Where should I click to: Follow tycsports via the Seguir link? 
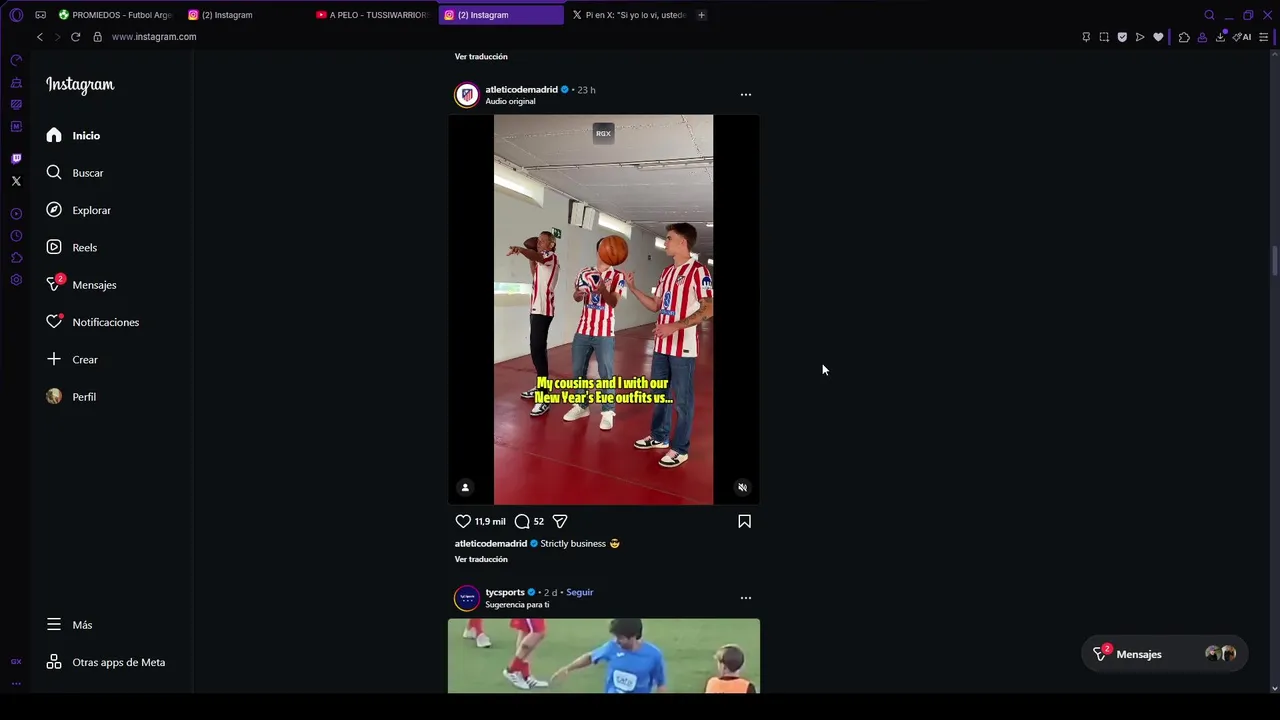point(579,592)
